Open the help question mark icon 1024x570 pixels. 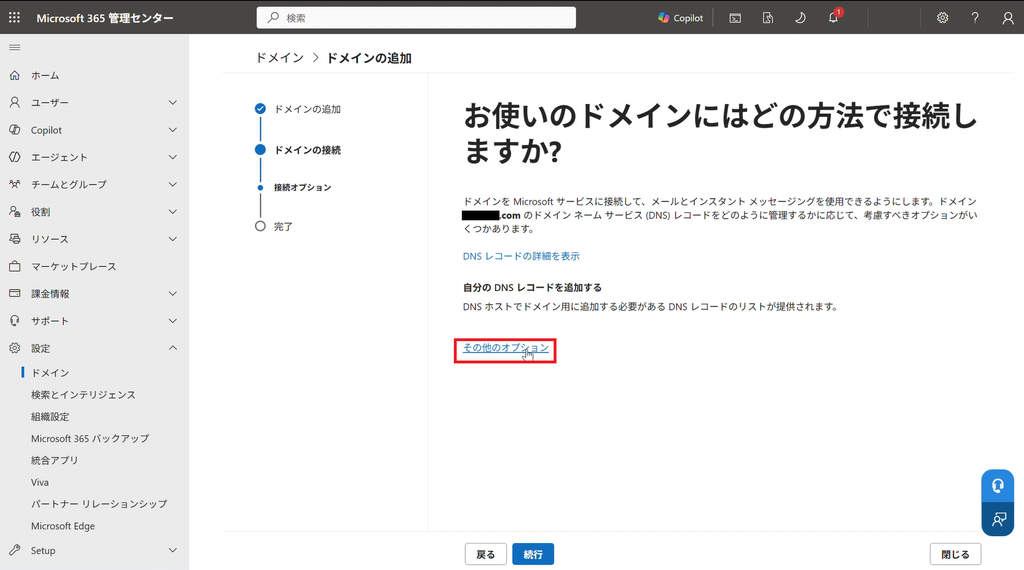(x=975, y=18)
